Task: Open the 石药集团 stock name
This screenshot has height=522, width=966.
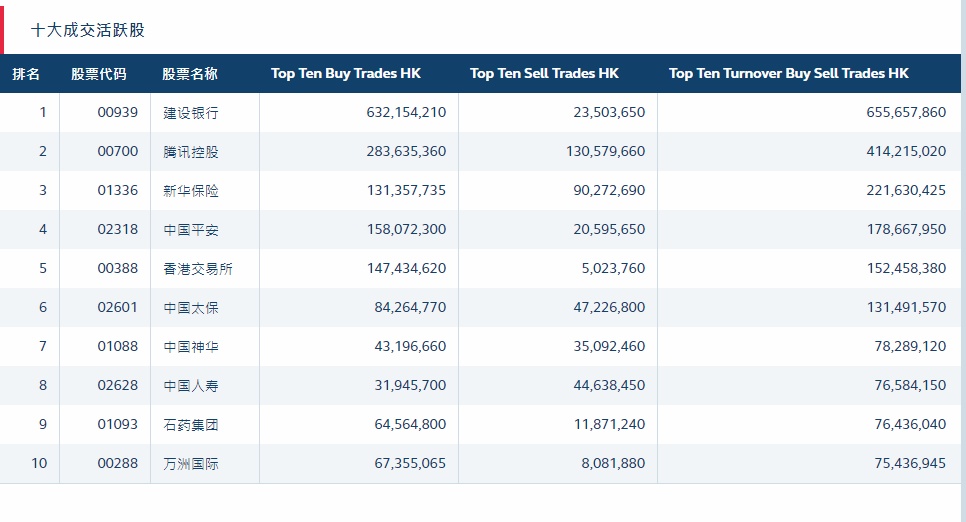Action: pyautogui.click(x=191, y=425)
